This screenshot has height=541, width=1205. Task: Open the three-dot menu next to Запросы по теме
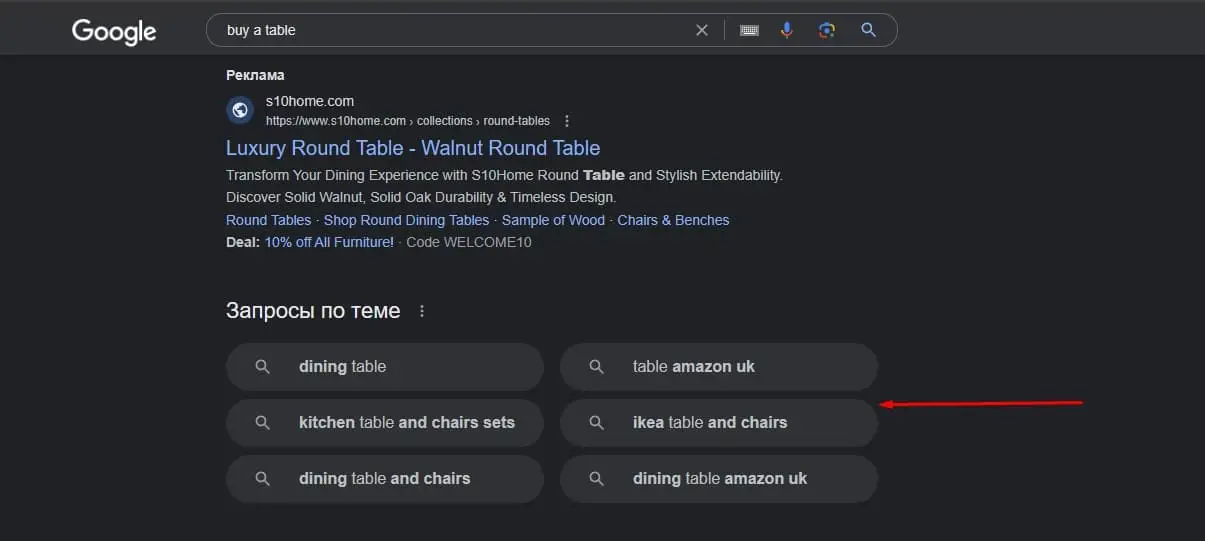422,311
